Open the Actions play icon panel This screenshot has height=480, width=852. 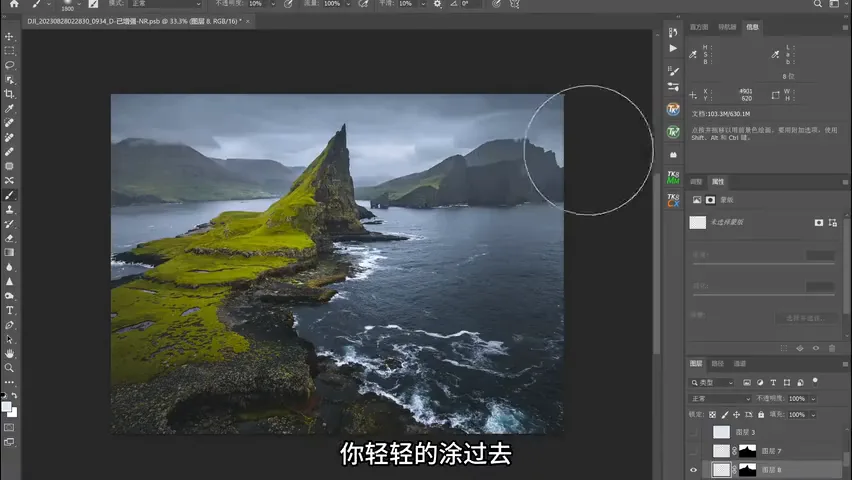point(673,48)
